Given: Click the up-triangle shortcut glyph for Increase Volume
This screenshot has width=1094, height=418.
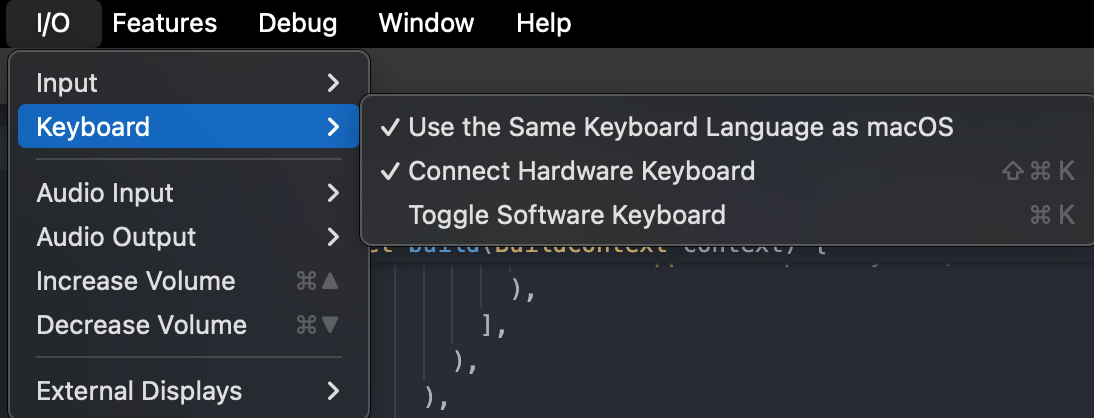Looking at the screenshot, I should (x=330, y=282).
